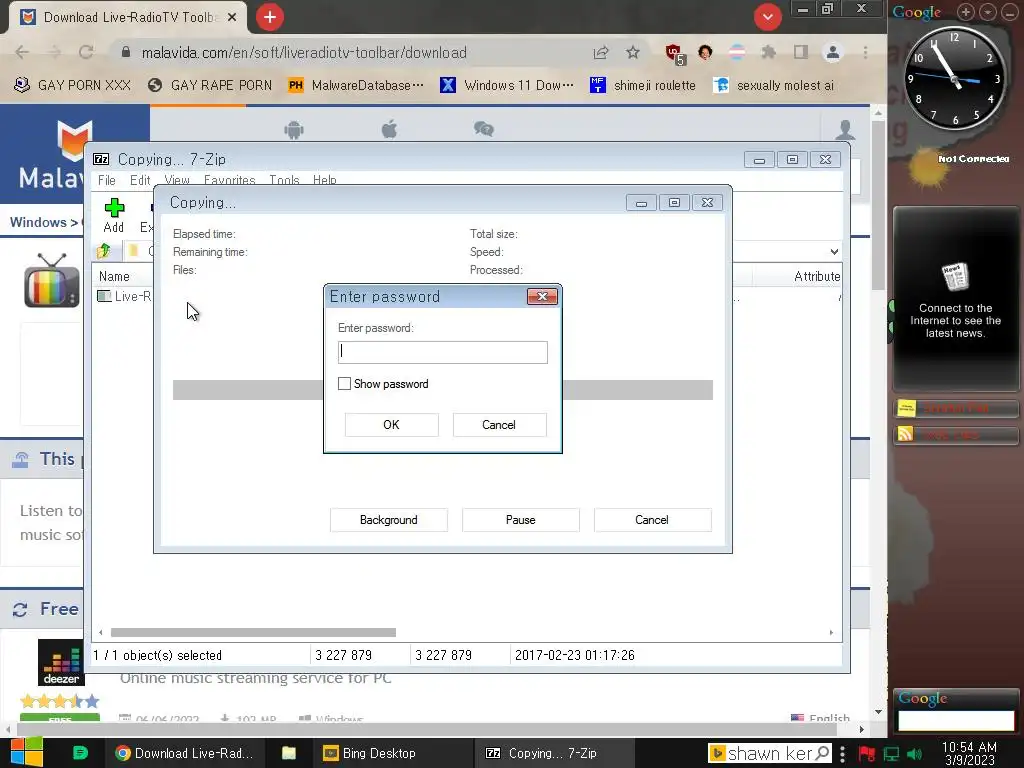This screenshot has width=1024, height=768.
Task: Expand the 7-Zip address path dropdown
Action: click(834, 251)
